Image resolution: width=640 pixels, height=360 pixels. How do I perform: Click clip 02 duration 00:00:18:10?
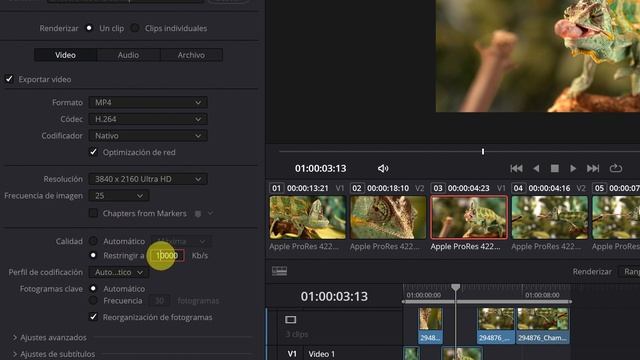click(388, 188)
